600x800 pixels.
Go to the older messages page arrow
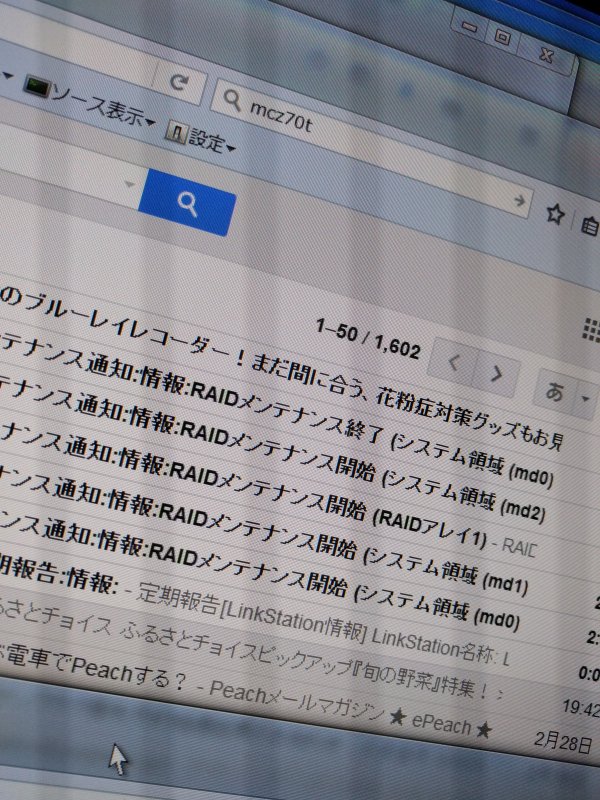(496, 374)
